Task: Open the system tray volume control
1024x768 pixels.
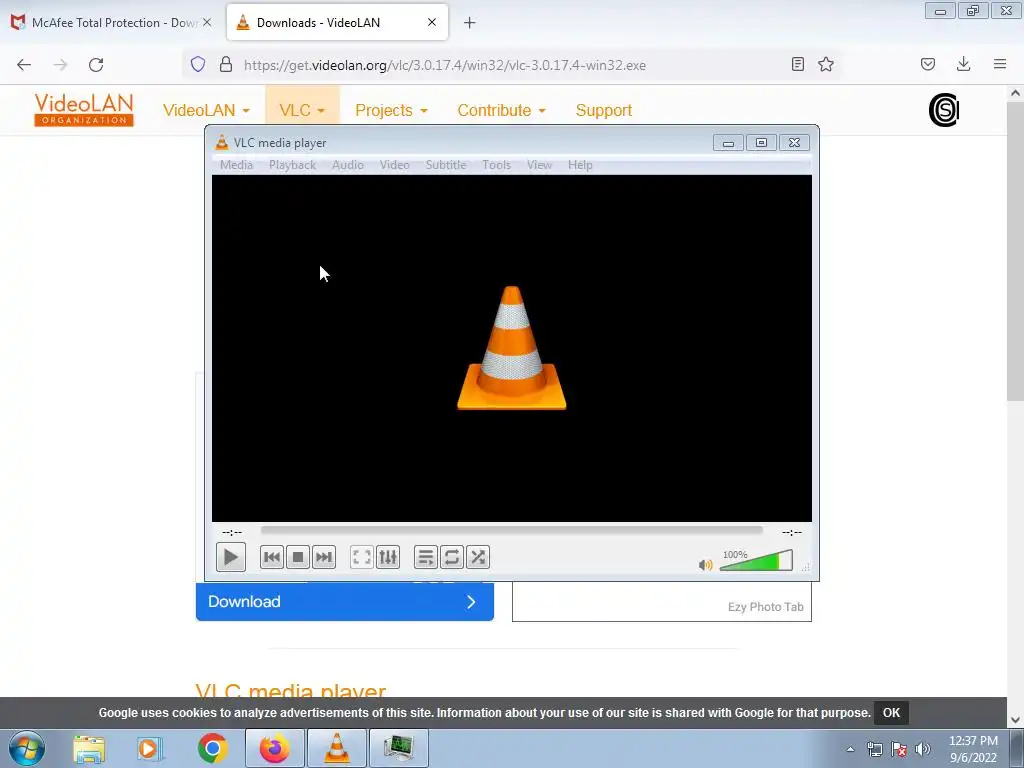Action: (923, 749)
